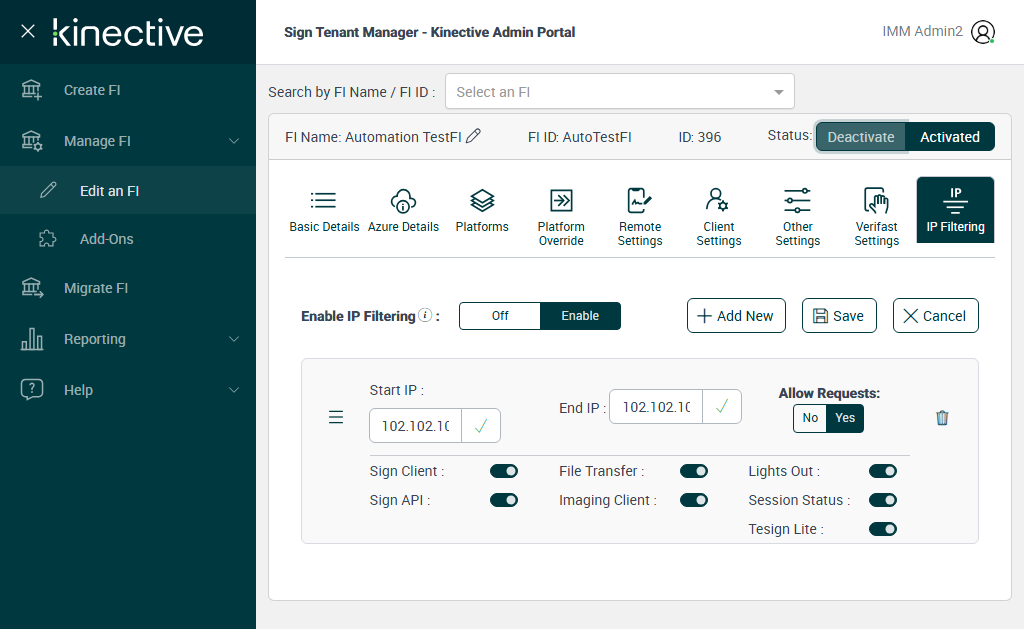Turn off the Lights Out switch

coord(883,471)
